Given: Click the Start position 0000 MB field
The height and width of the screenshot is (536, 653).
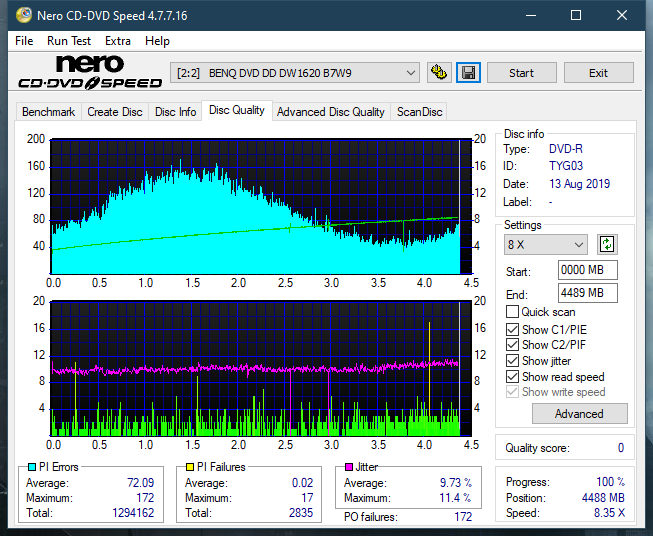Looking at the screenshot, I should (587, 270).
